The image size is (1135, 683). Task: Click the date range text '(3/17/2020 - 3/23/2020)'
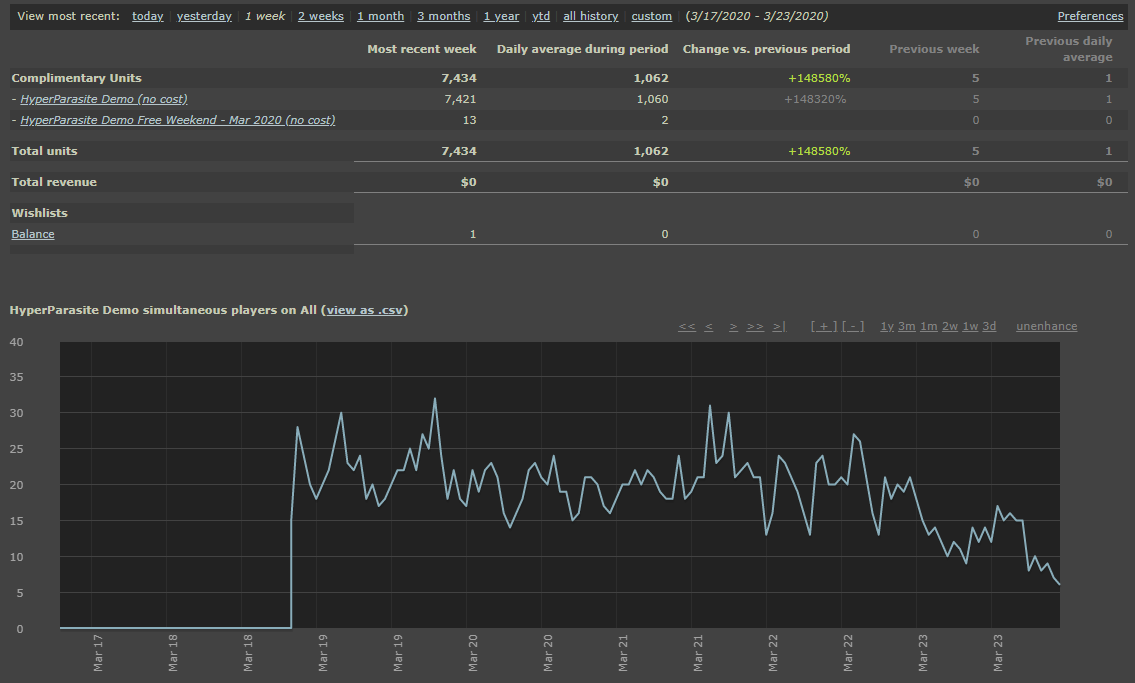coord(757,16)
